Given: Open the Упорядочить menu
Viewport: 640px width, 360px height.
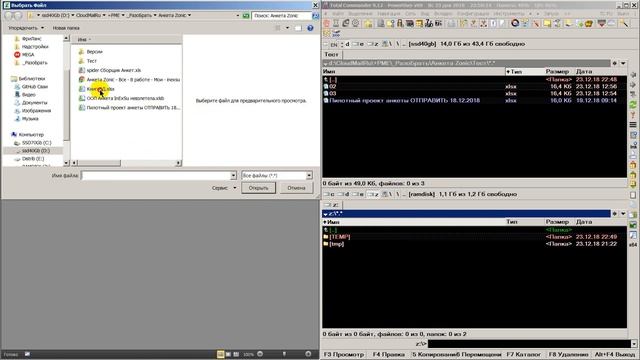Looking at the screenshot, I should pyautogui.click(x=26, y=28).
